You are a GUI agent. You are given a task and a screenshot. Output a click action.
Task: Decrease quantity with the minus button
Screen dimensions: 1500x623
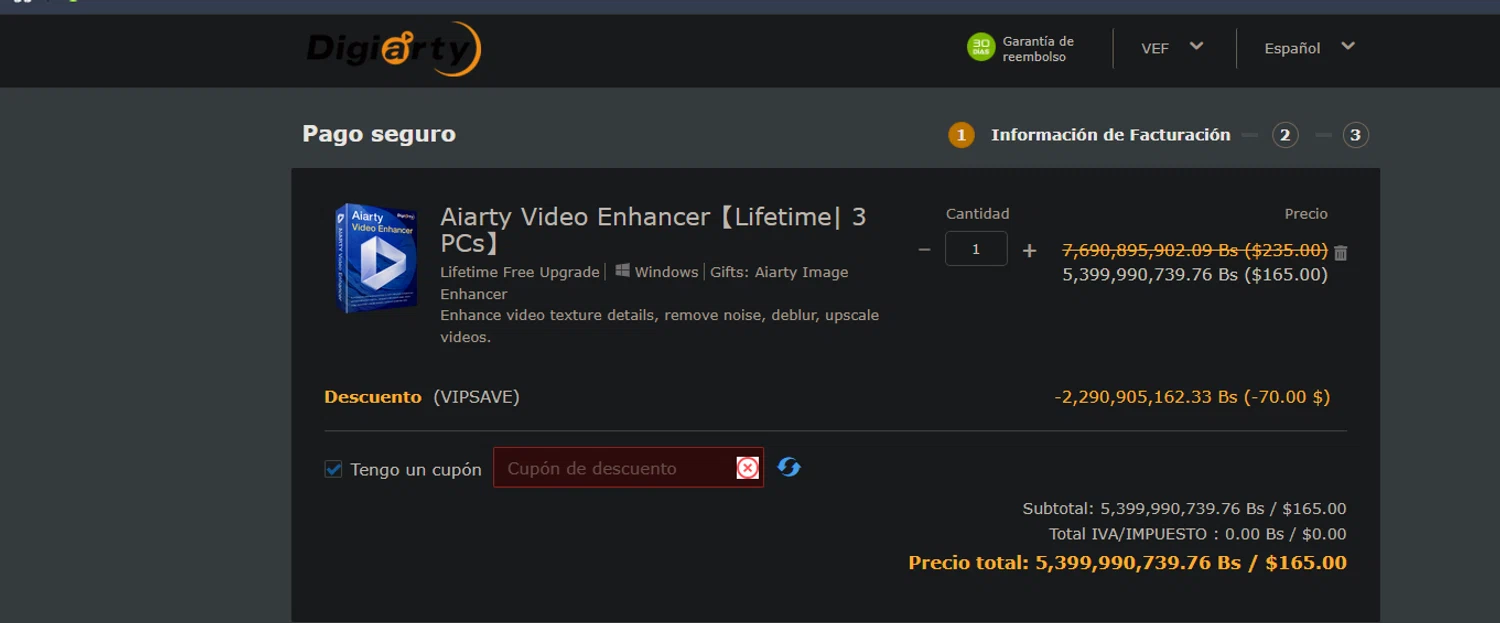924,250
